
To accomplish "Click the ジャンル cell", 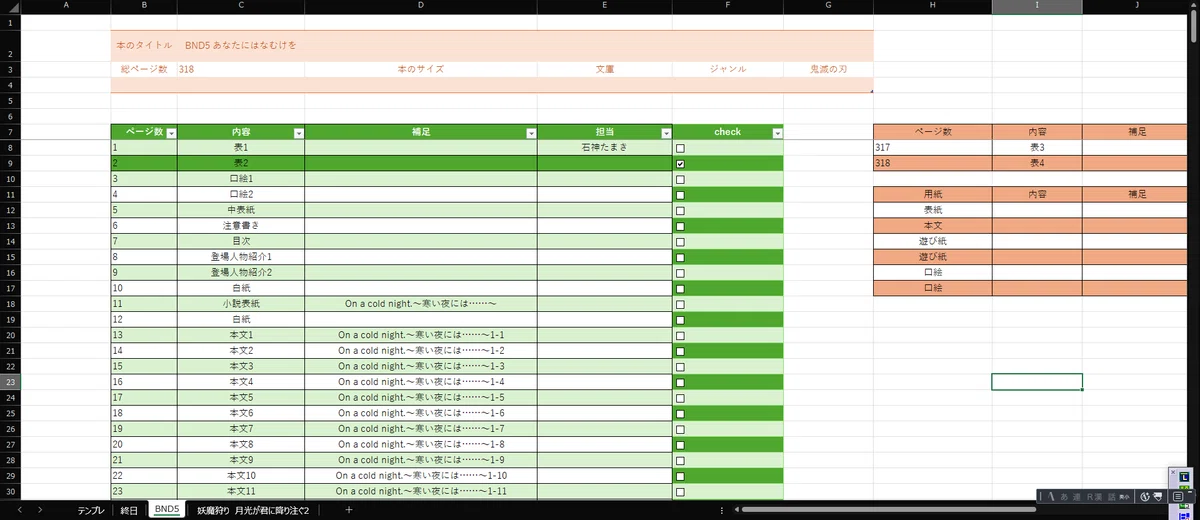I will 728,69.
